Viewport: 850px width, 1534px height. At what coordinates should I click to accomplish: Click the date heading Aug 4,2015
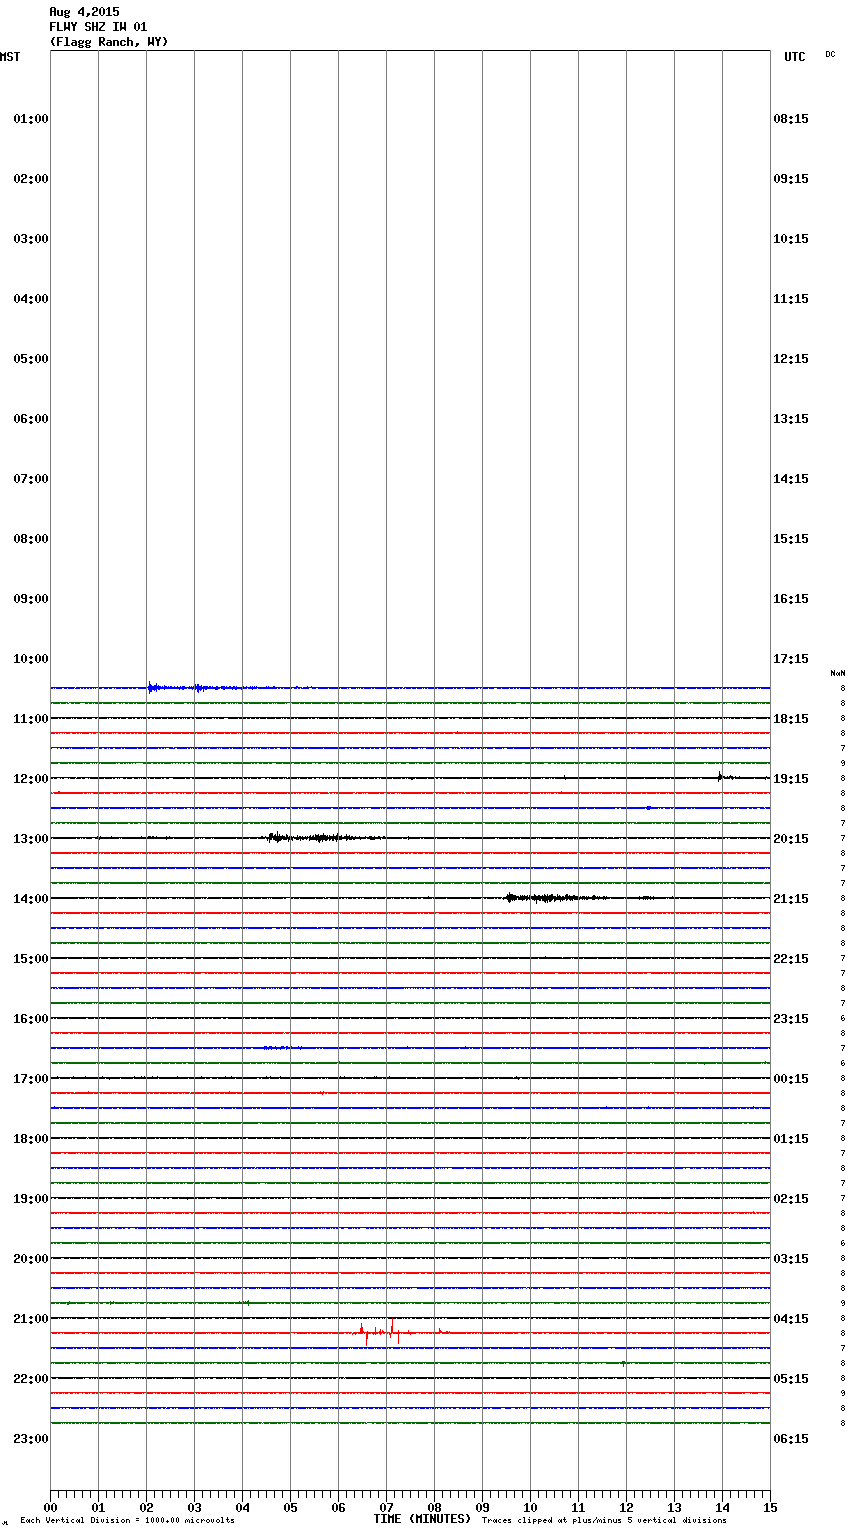[x=84, y=12]
